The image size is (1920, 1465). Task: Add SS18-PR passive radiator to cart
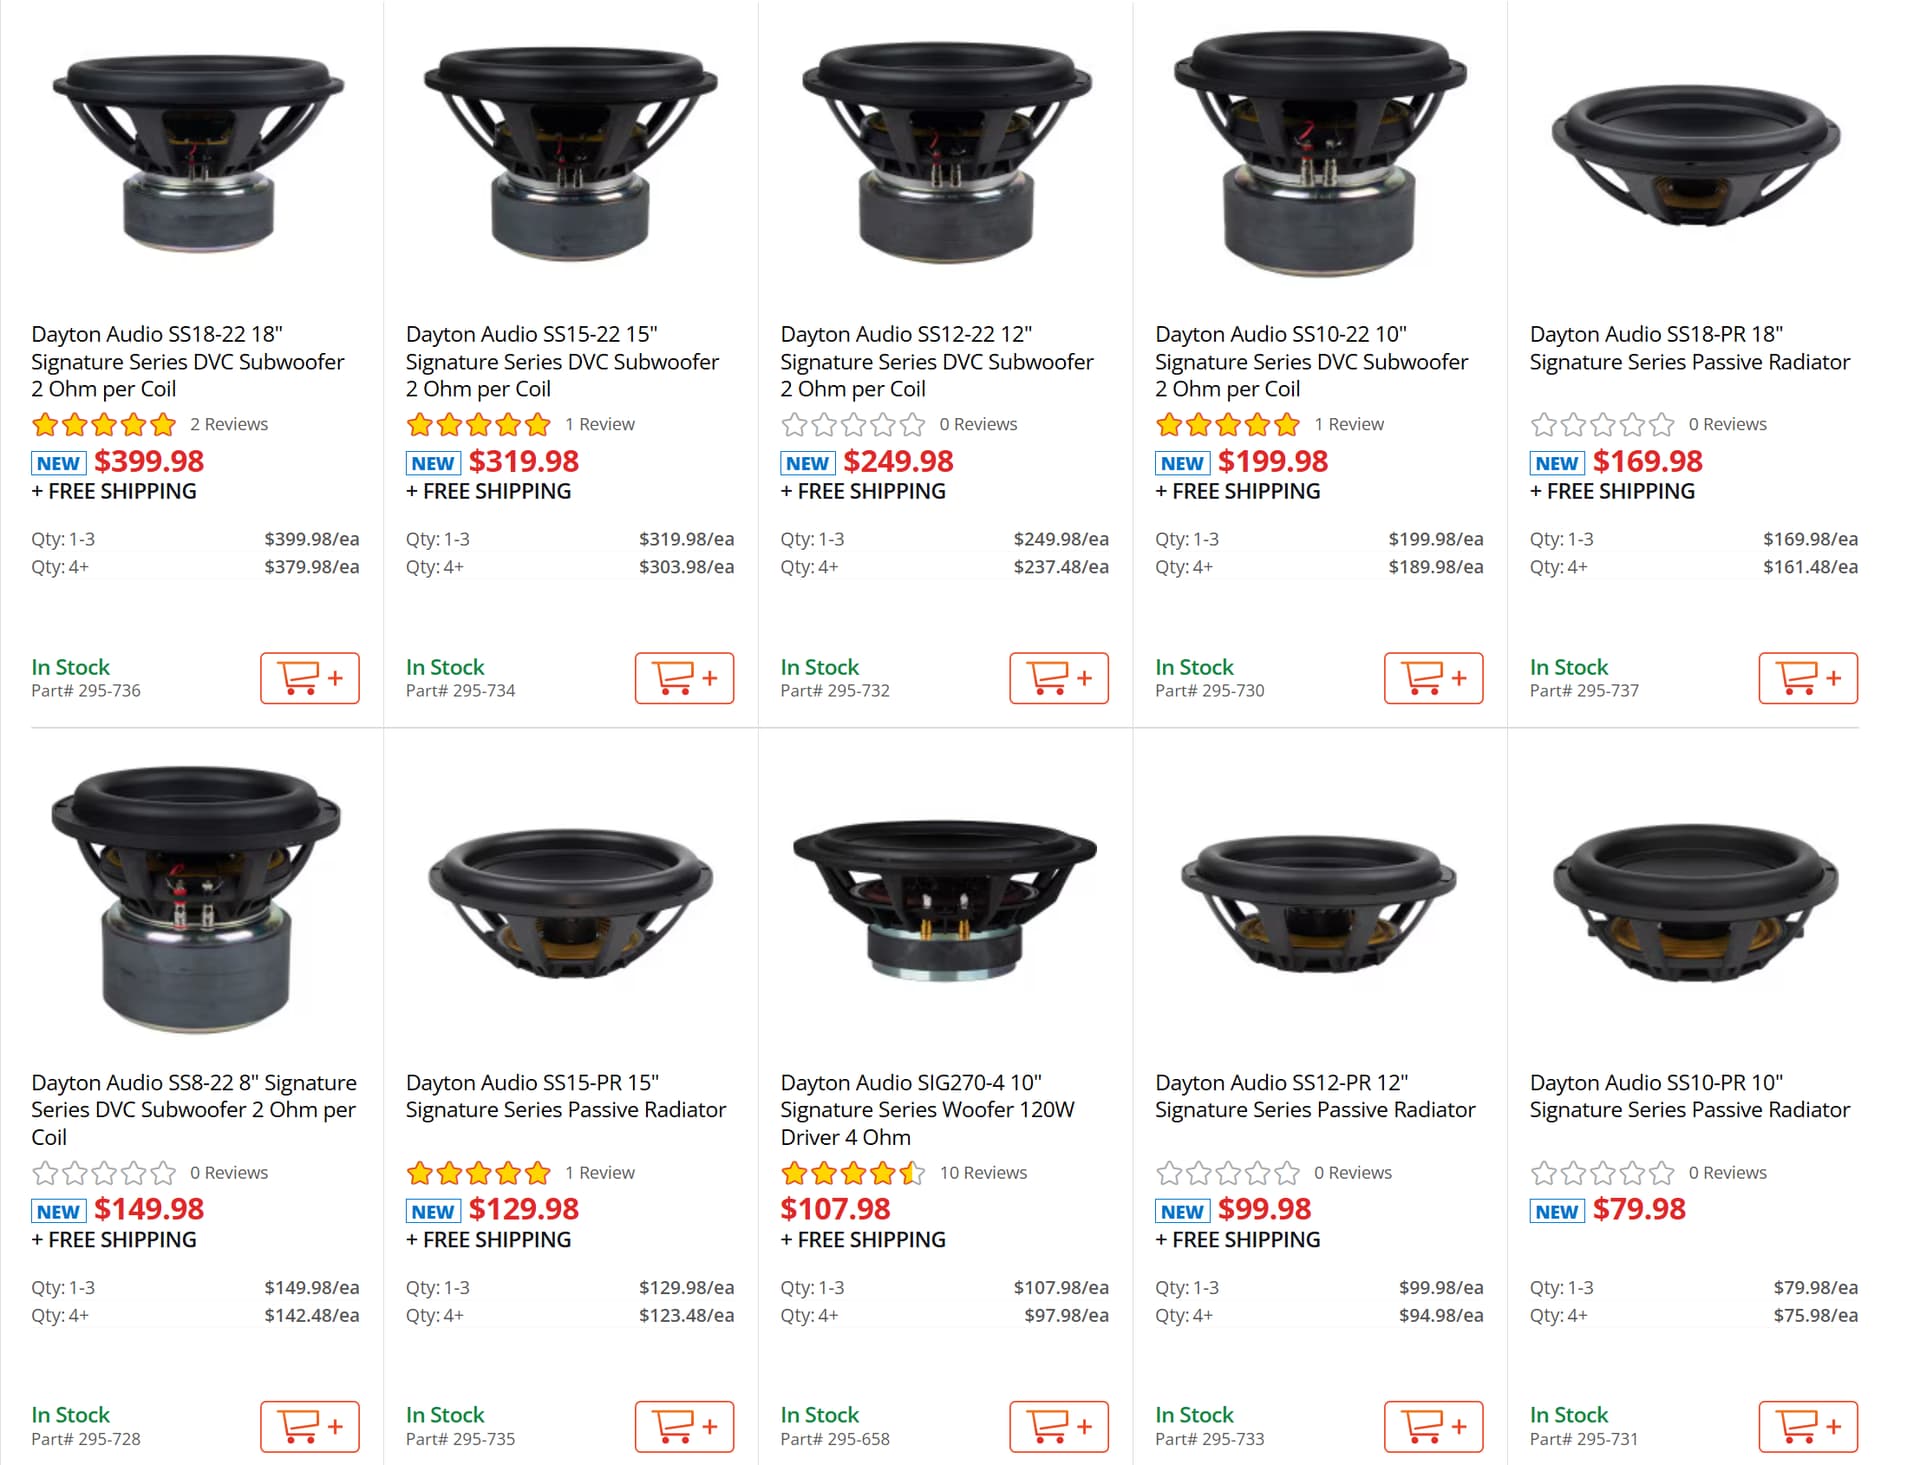[1807, 678]
